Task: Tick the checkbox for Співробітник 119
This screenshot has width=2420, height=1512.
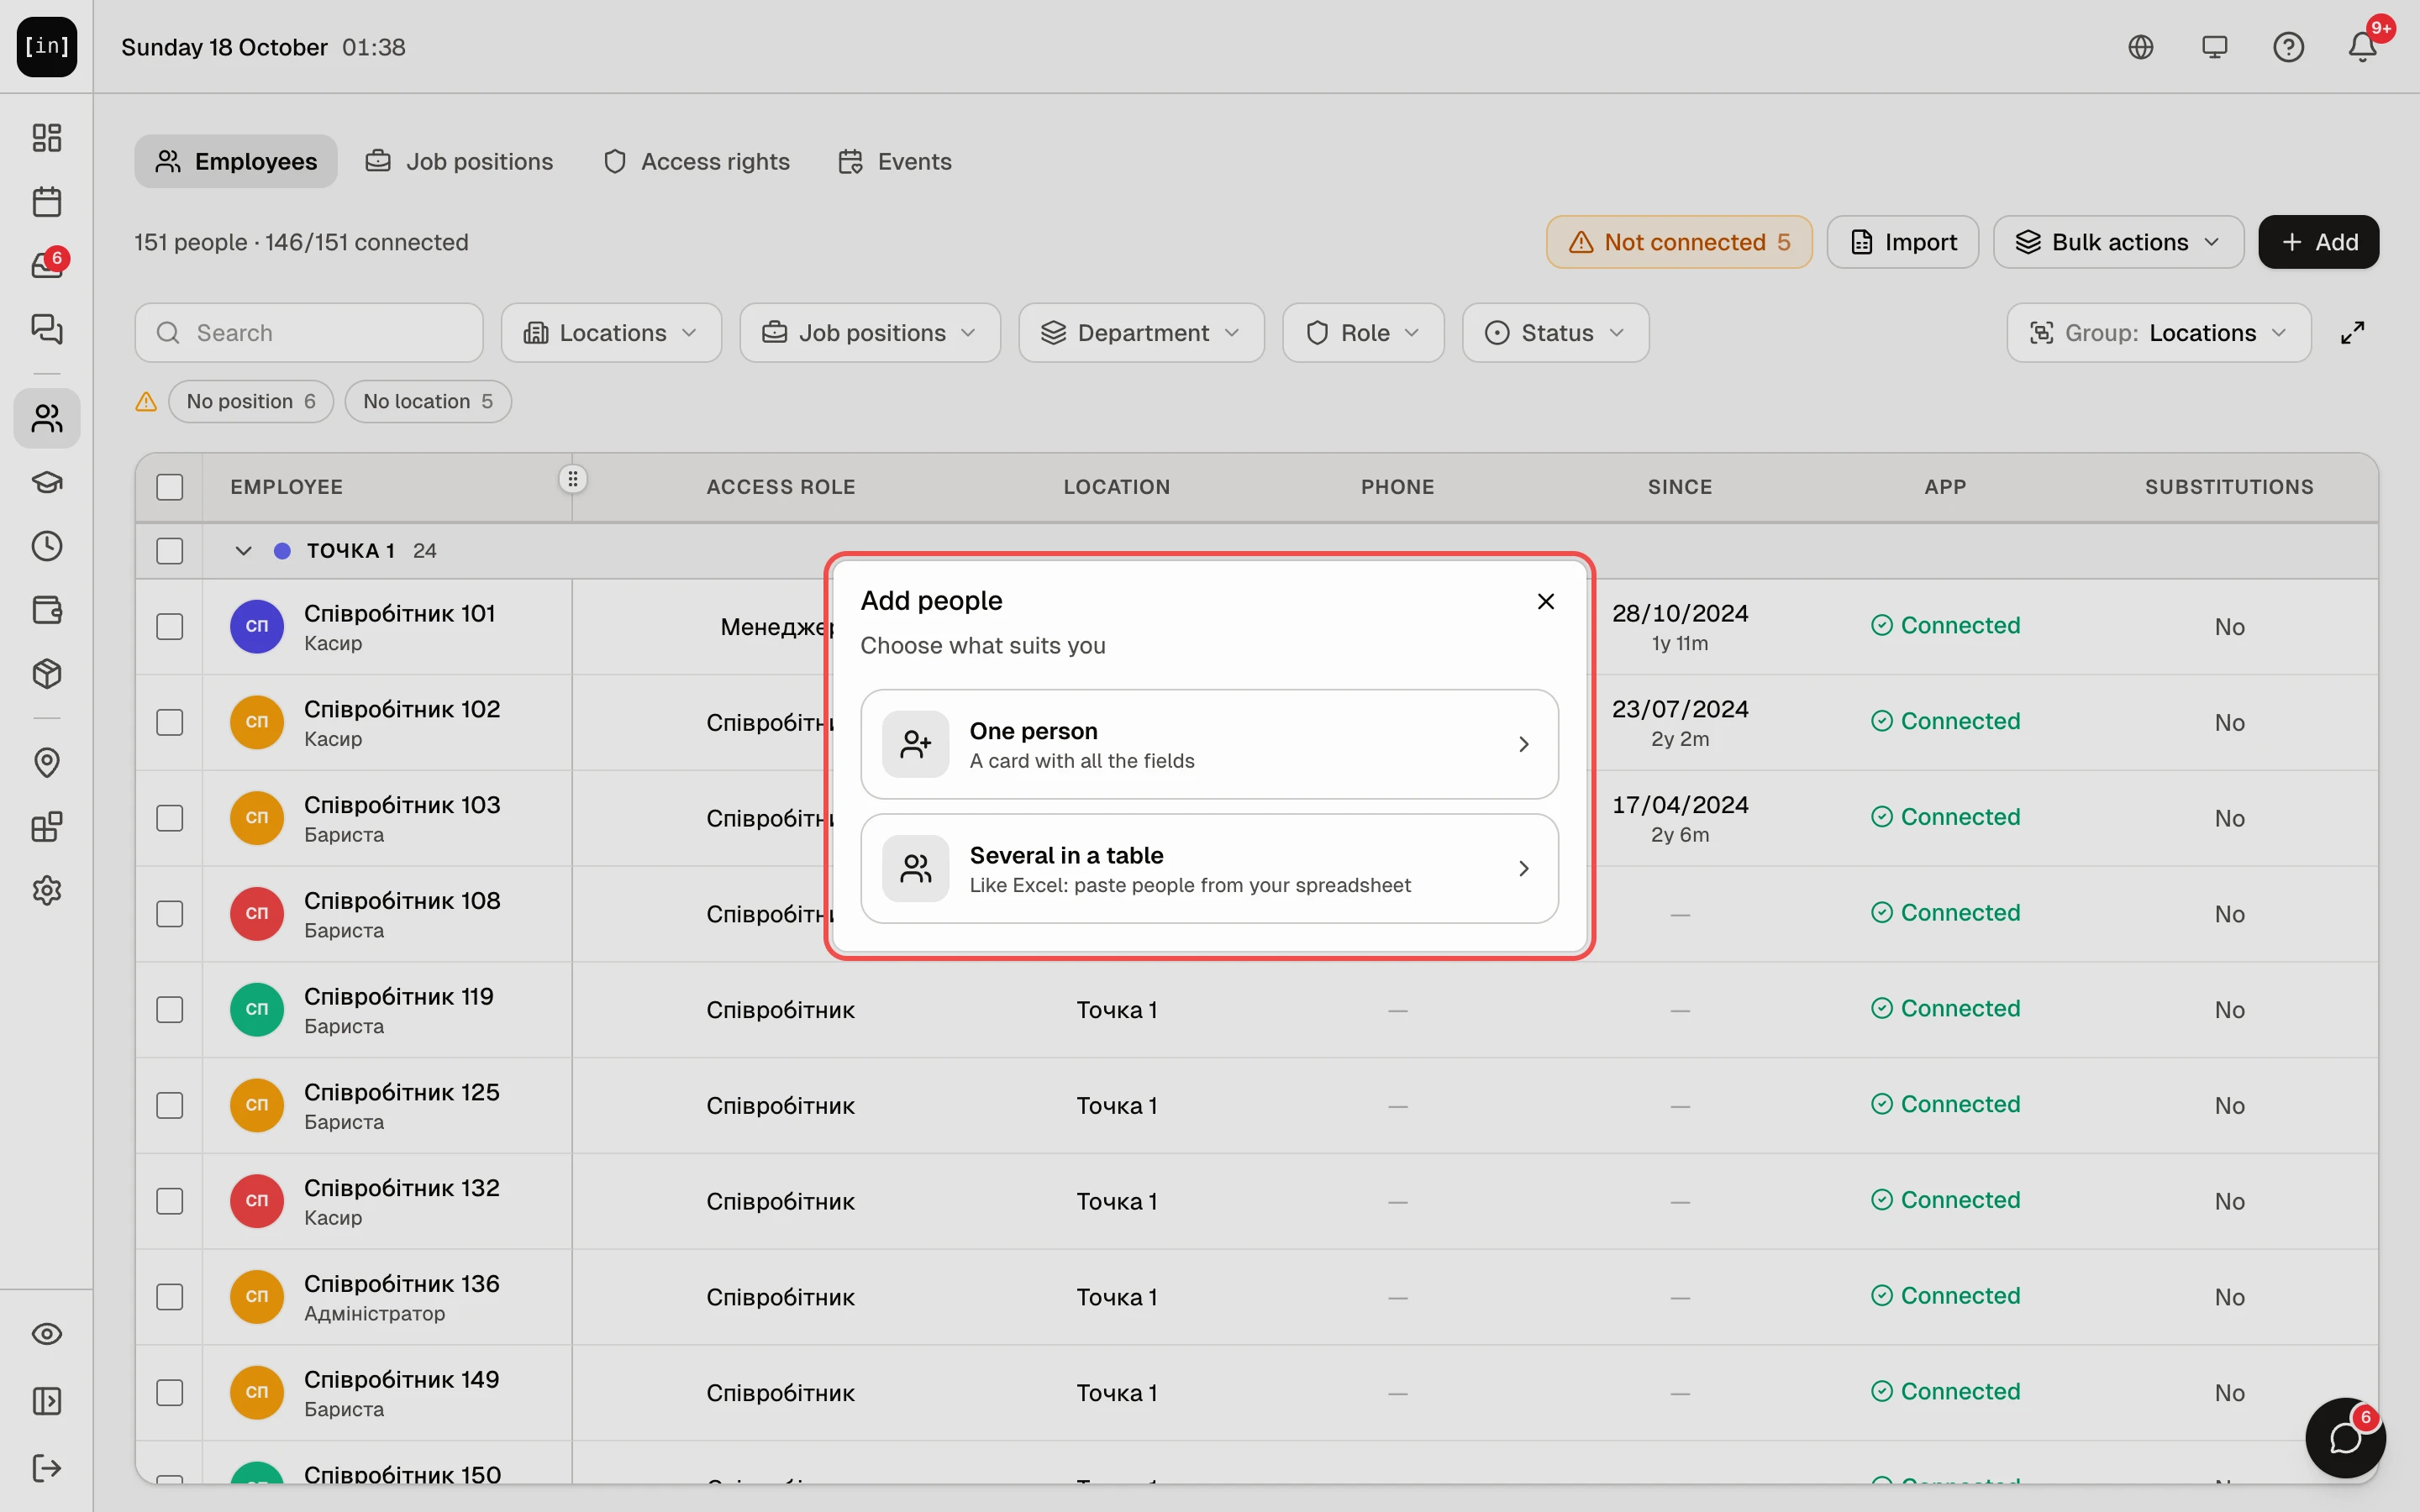Action: pyautogui.click(x=170, y=1010)
